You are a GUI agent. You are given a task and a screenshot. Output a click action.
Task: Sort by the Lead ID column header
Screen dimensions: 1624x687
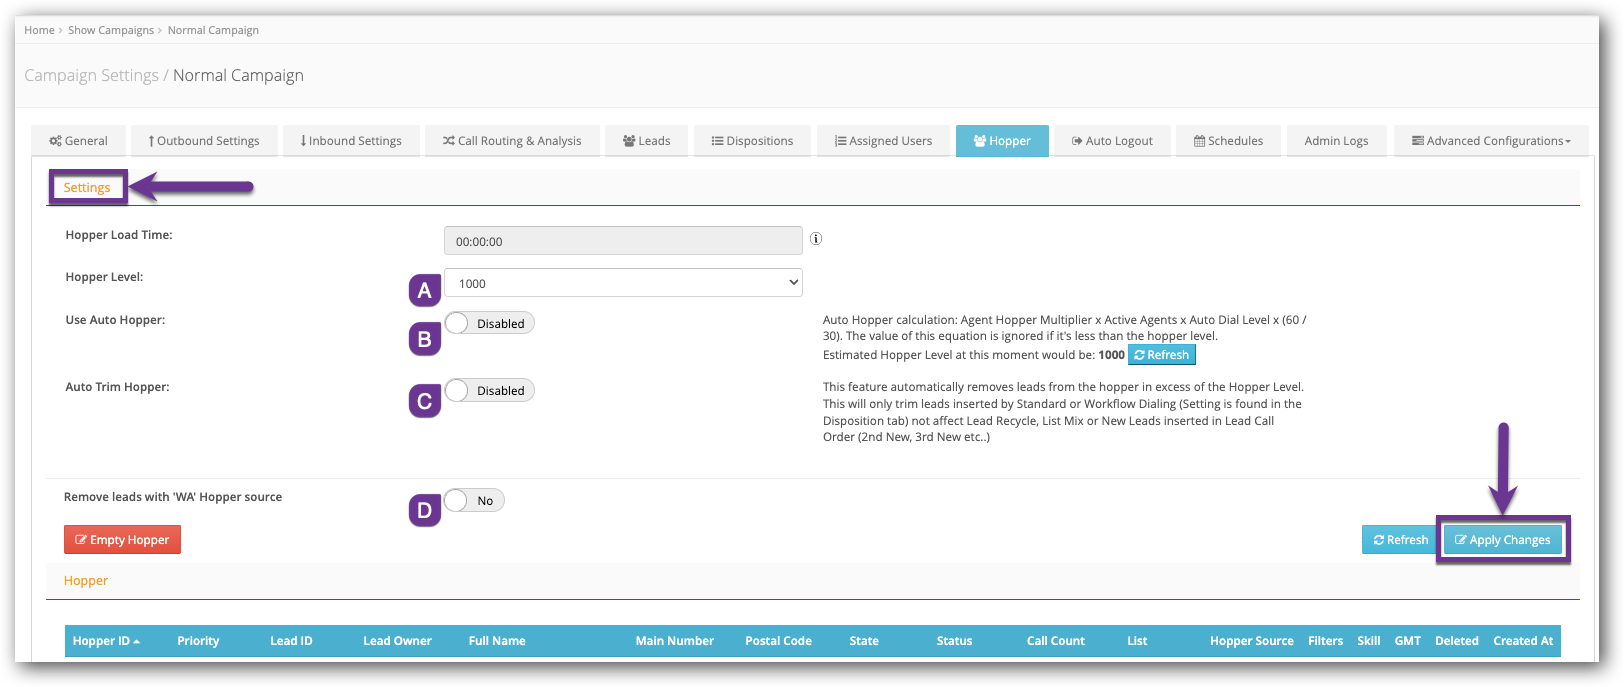291,641
